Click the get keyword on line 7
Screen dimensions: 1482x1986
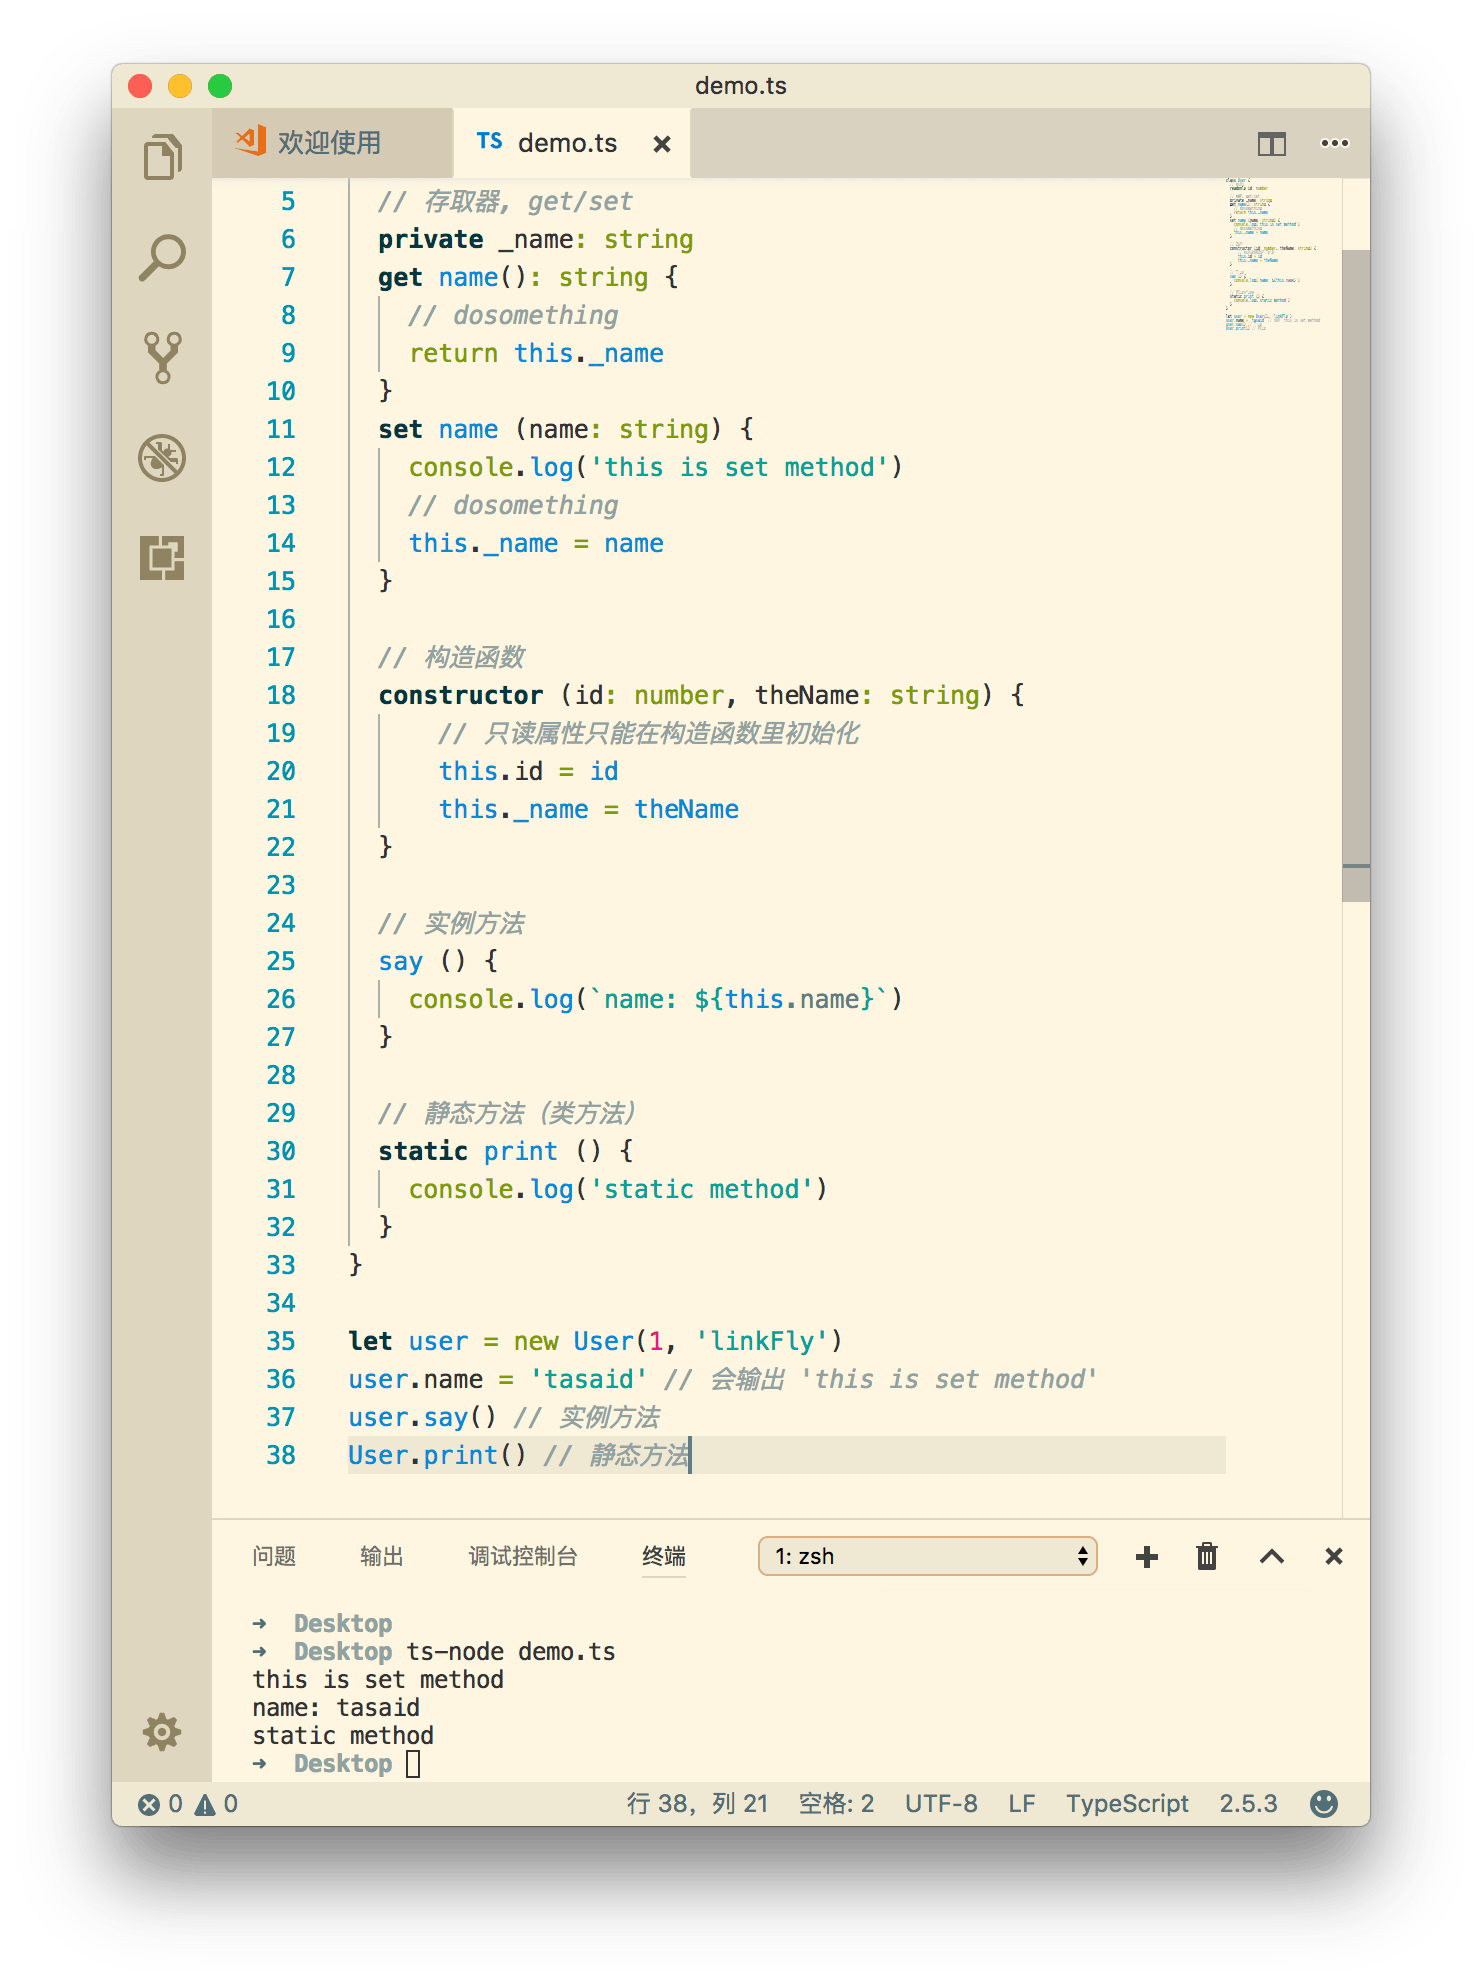click(400, 277)
